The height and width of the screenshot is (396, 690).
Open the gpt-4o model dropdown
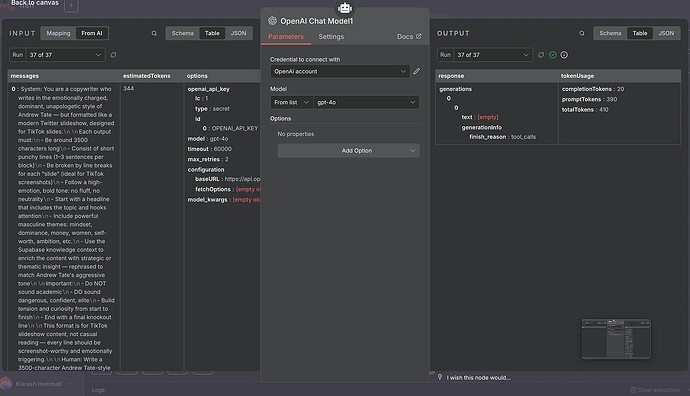(366, 103)
